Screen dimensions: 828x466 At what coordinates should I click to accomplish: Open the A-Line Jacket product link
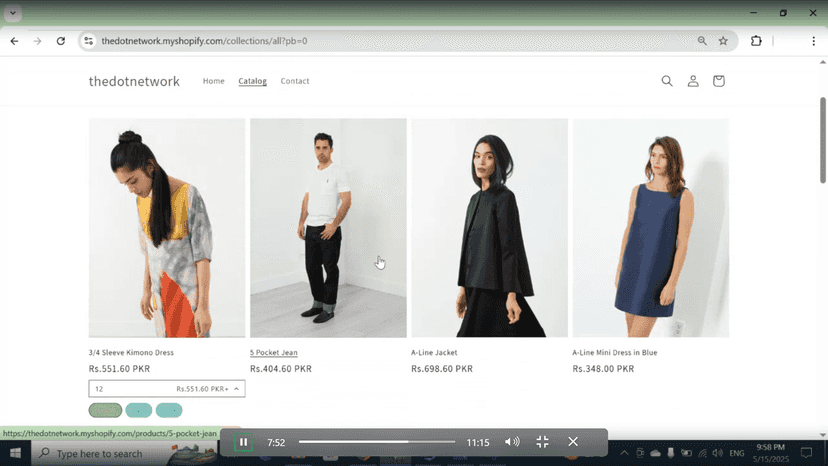point(434,352)
